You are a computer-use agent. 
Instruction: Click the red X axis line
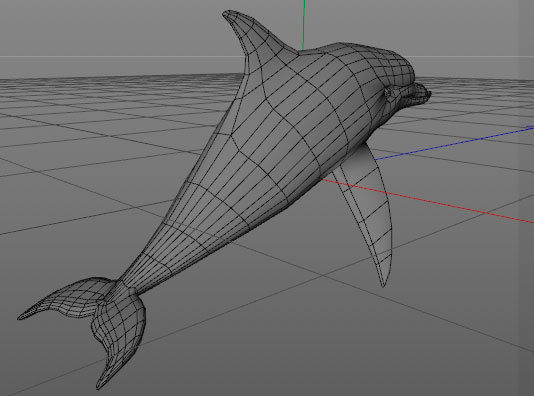[x=428, y=201]
